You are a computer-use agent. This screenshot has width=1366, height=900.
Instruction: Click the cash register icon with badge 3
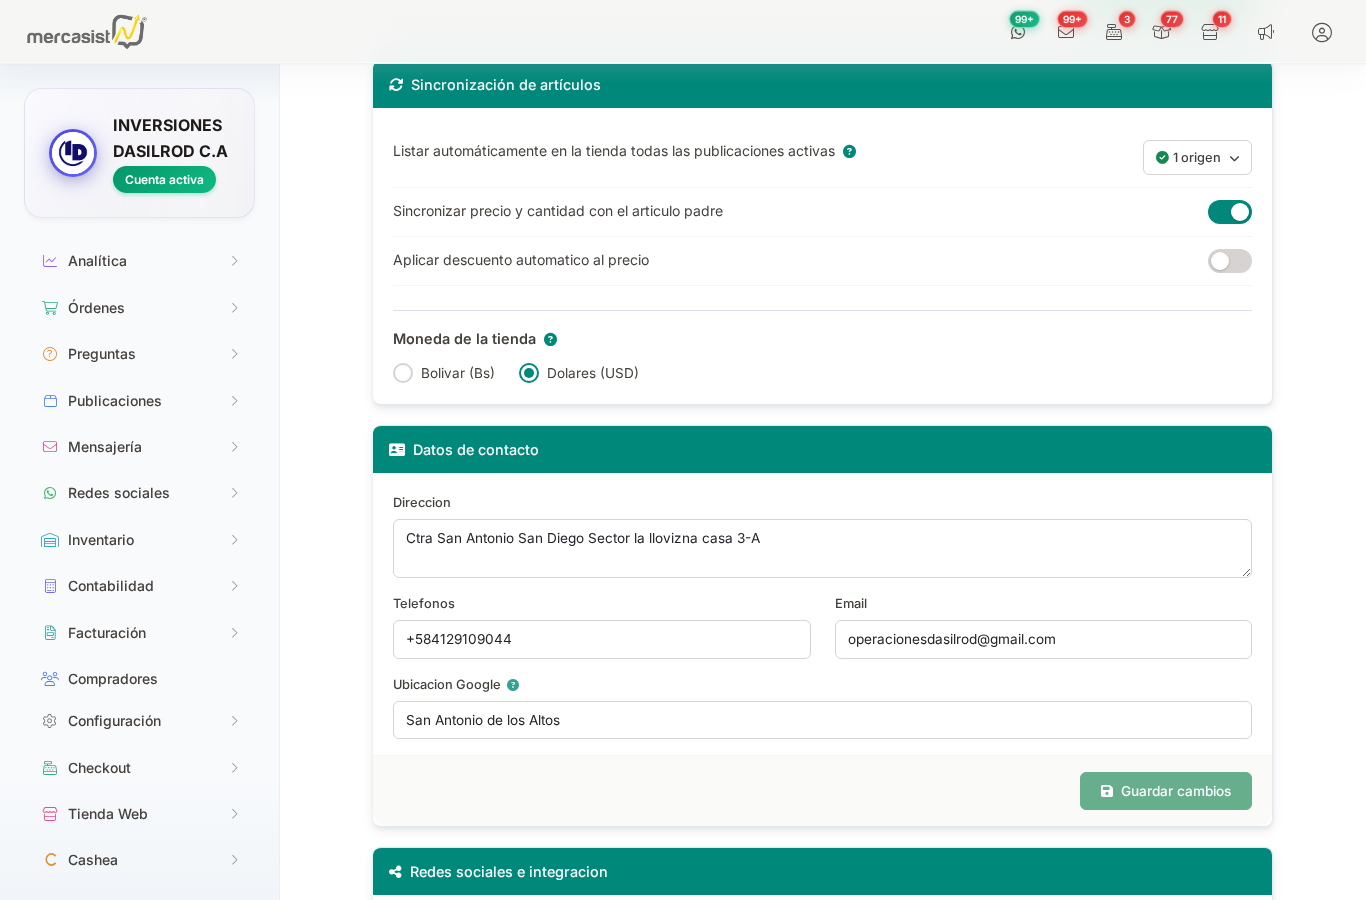point(1114,32)
